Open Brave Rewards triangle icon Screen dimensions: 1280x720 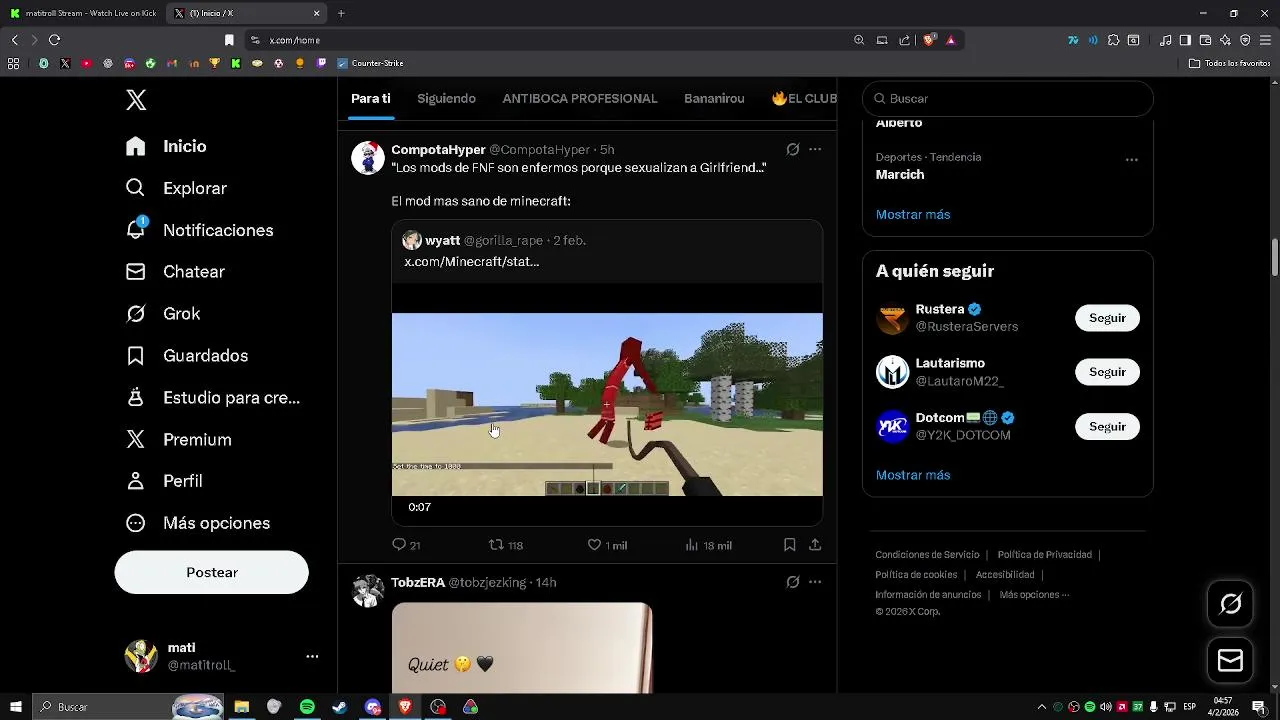(x=951, y=40)
